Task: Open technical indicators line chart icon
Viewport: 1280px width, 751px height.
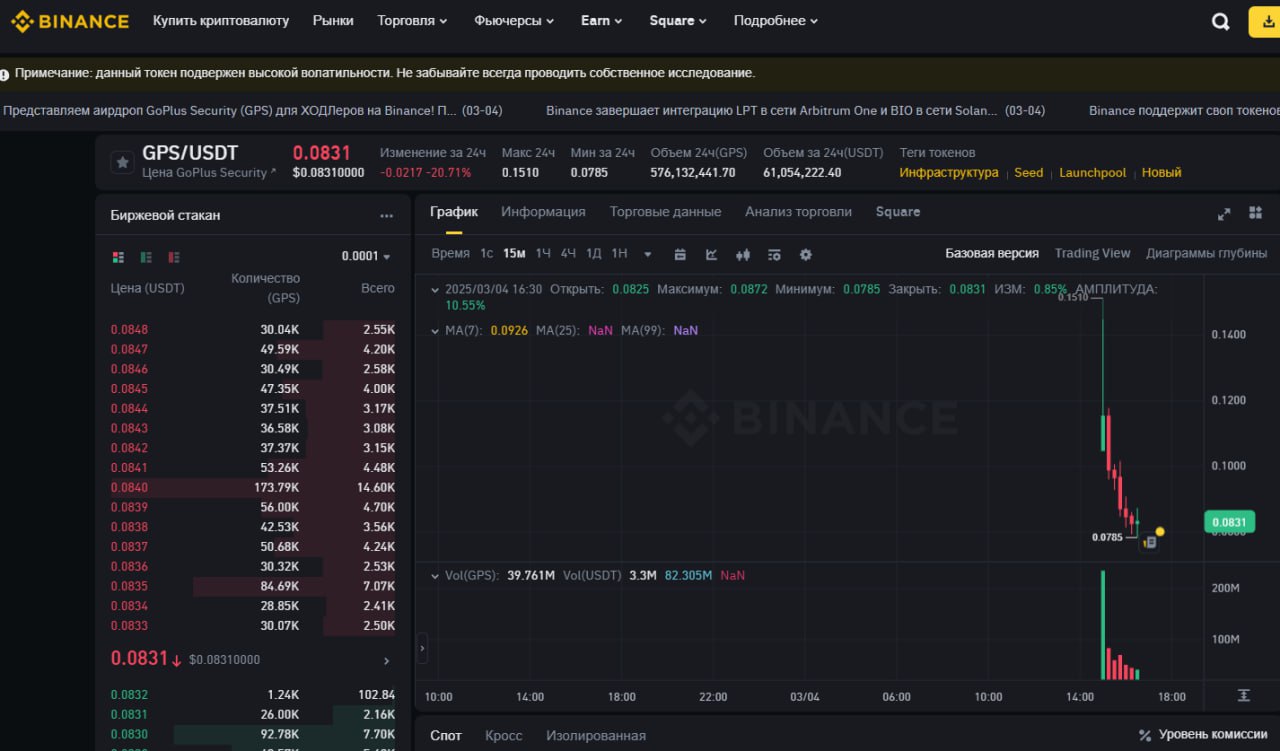Action: pos(711,254)
